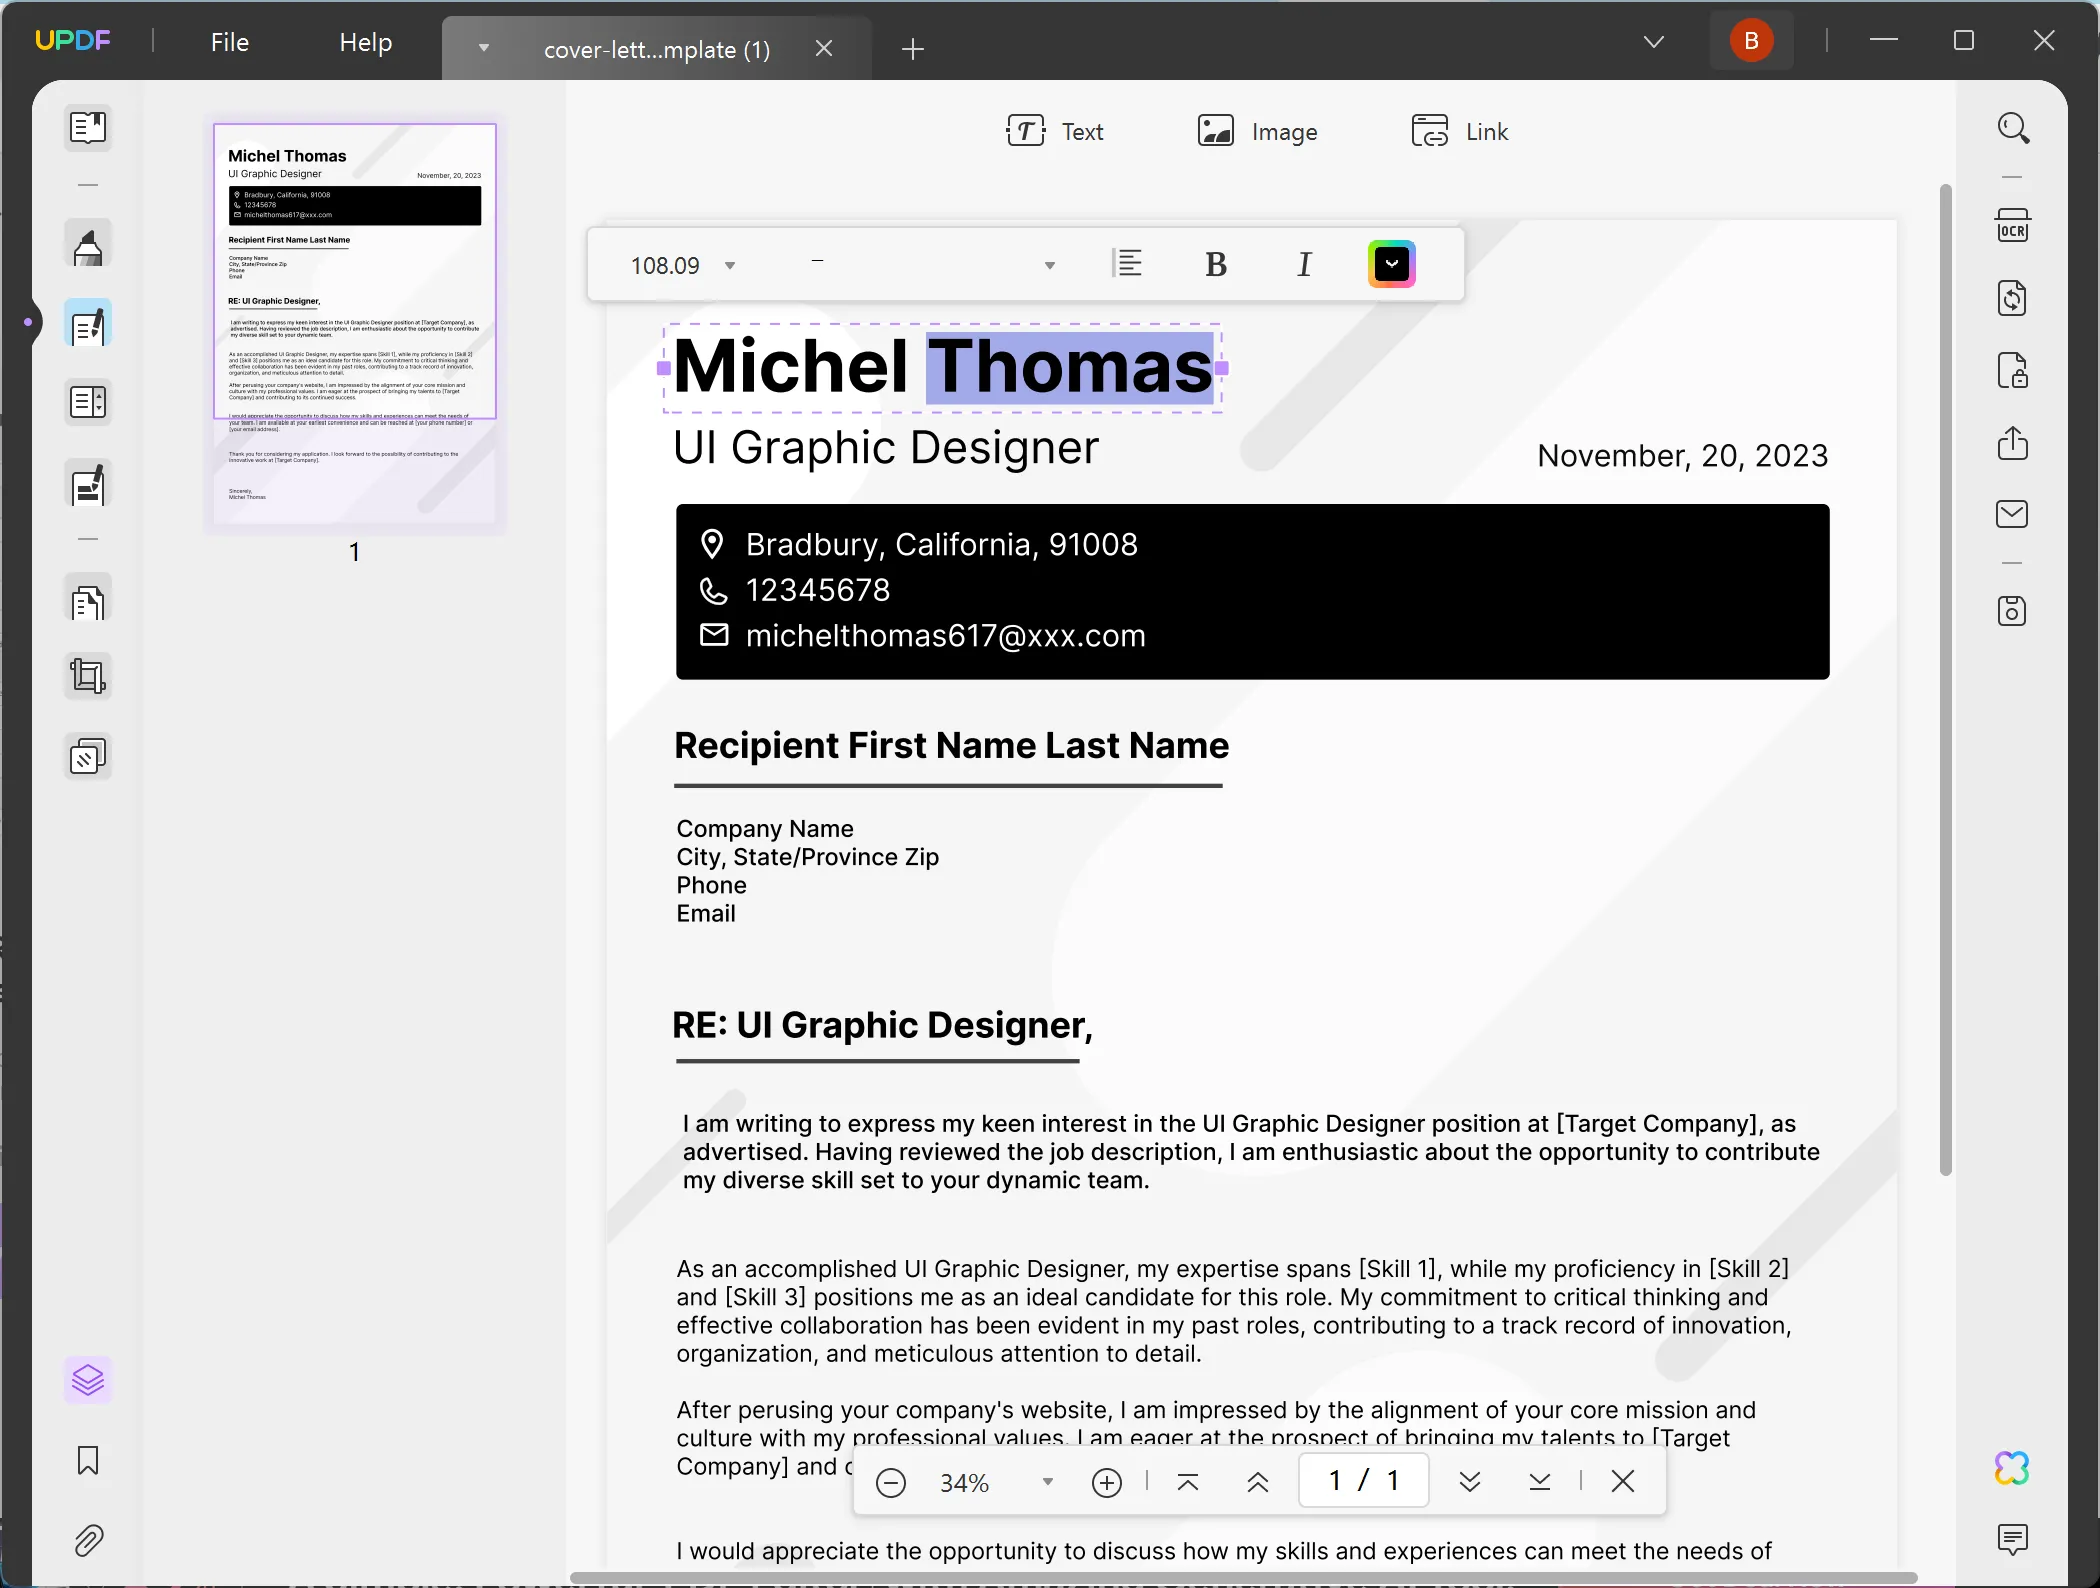Click the Image edit button
This screenshot has width=2100, height=1588.
tap(1257, 132)
